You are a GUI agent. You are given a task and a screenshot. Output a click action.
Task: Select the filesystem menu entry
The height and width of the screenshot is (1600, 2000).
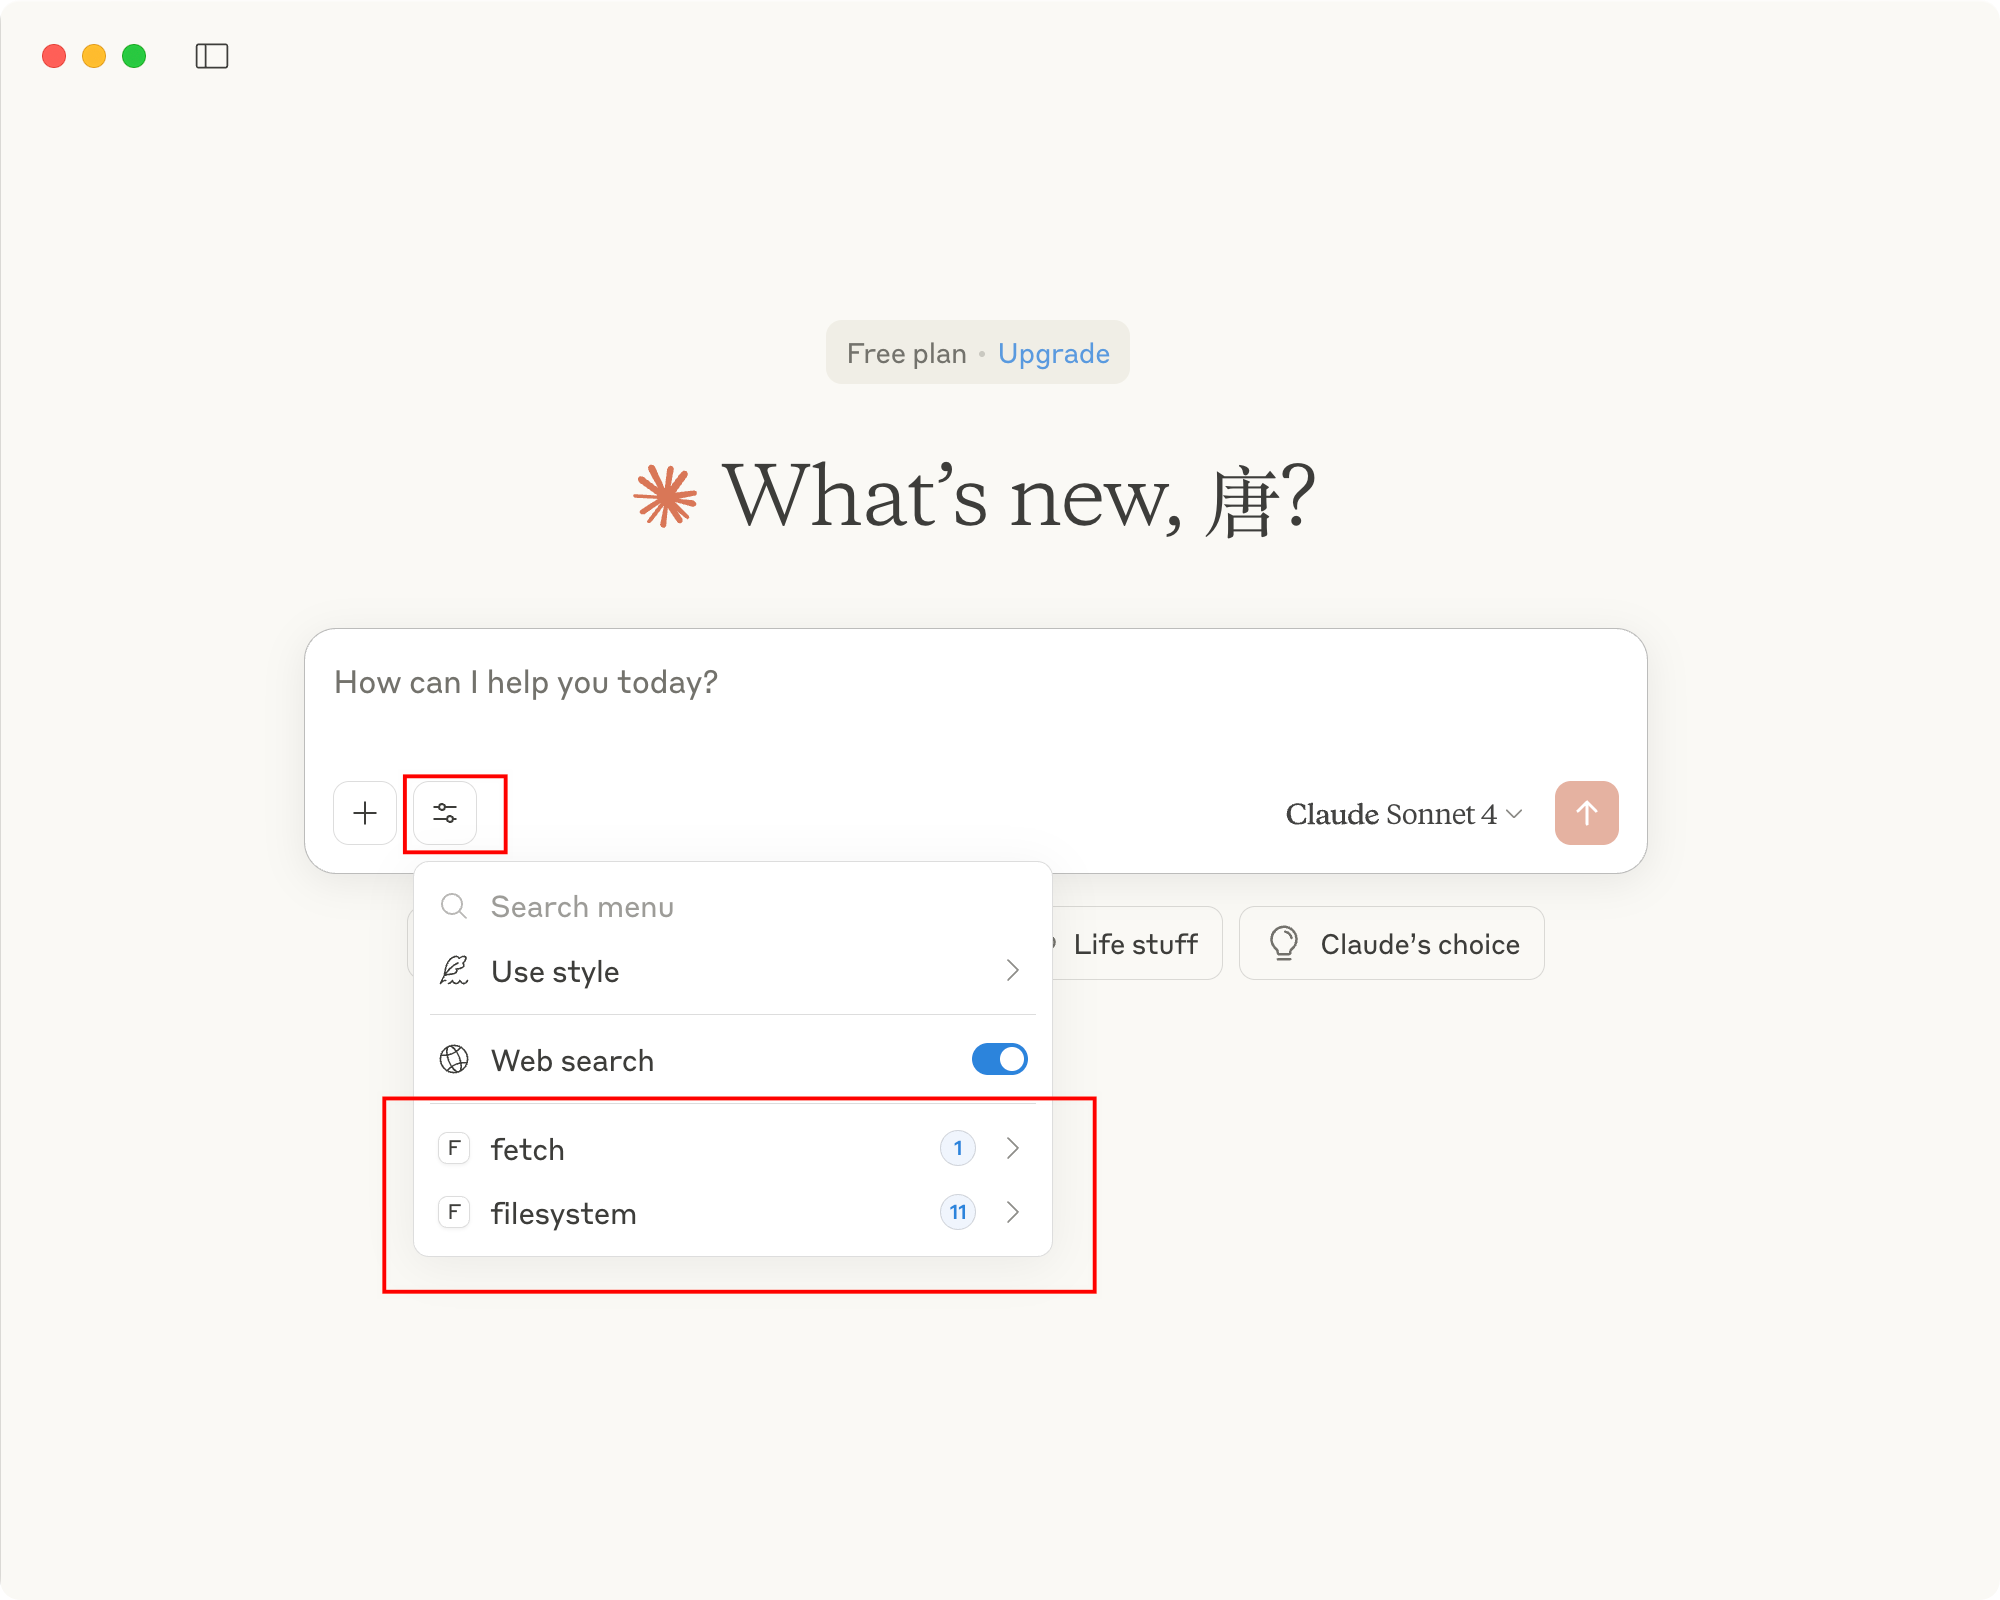(x=564, y=1214)
